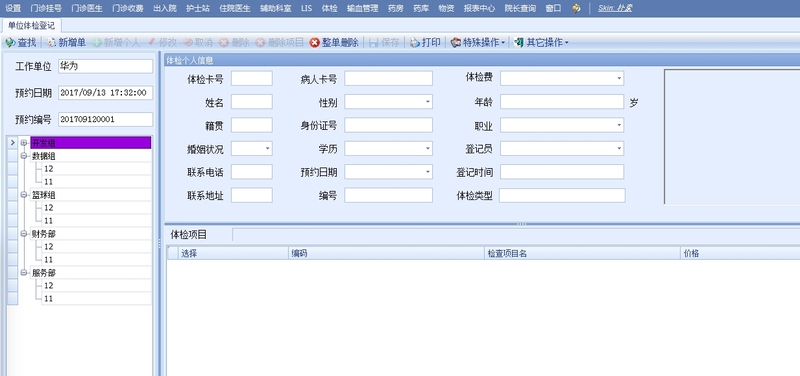Collapse the 服务部 tree node
Screen dimensions: 800x376
pyautogui.click(x=23, y=273)
